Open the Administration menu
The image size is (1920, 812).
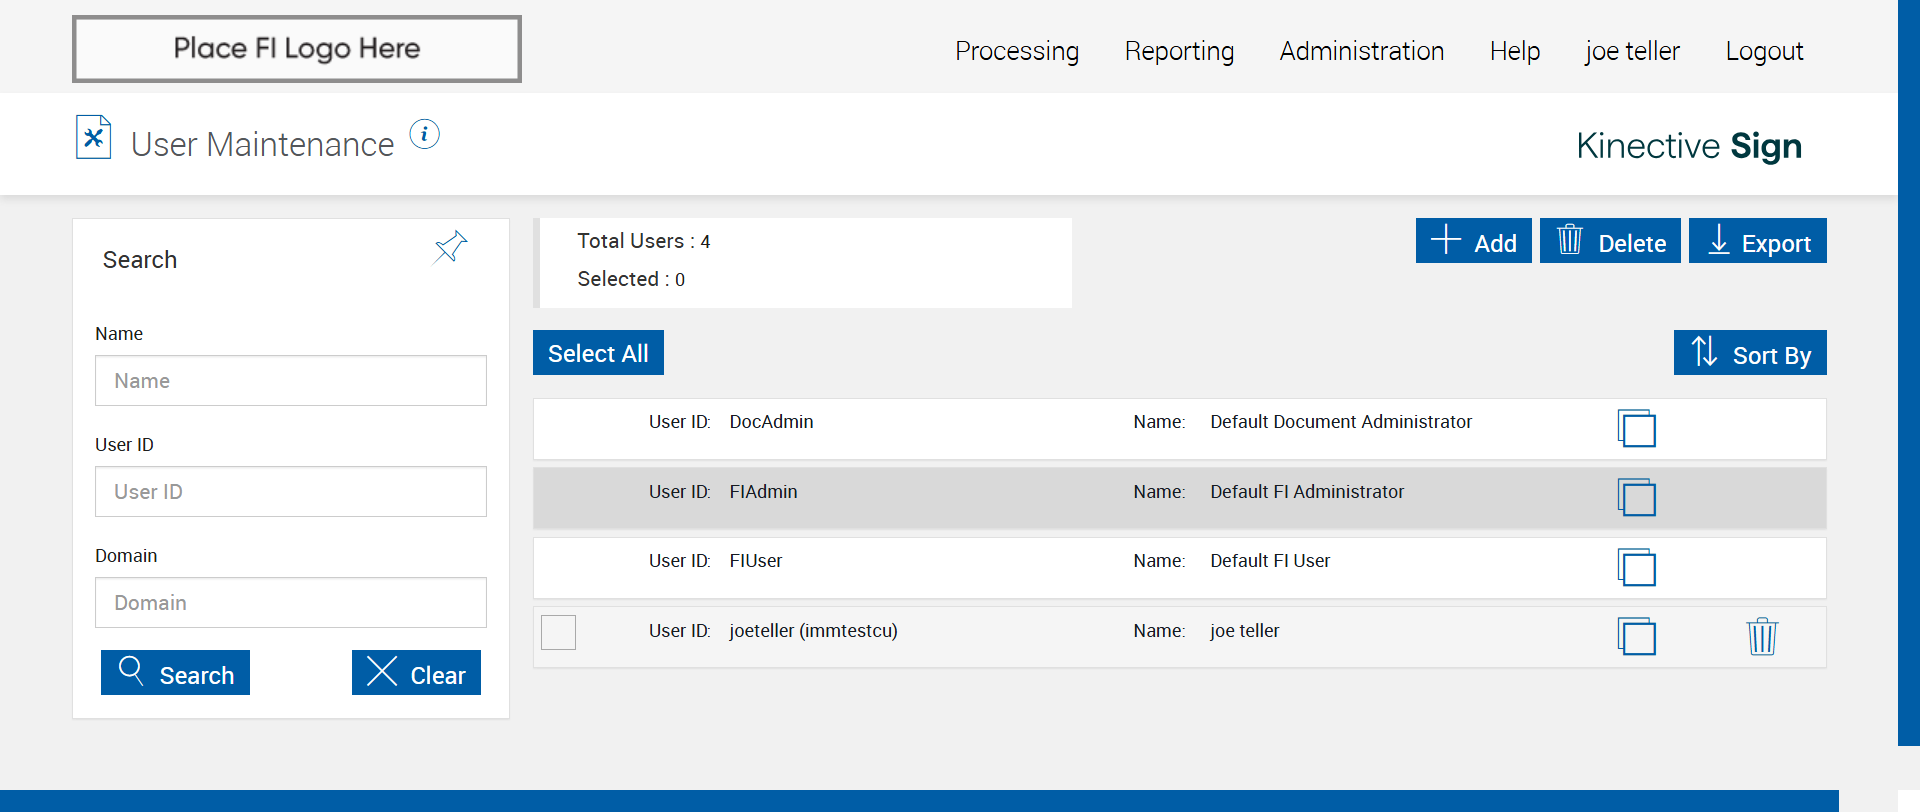pos(1361,51)
